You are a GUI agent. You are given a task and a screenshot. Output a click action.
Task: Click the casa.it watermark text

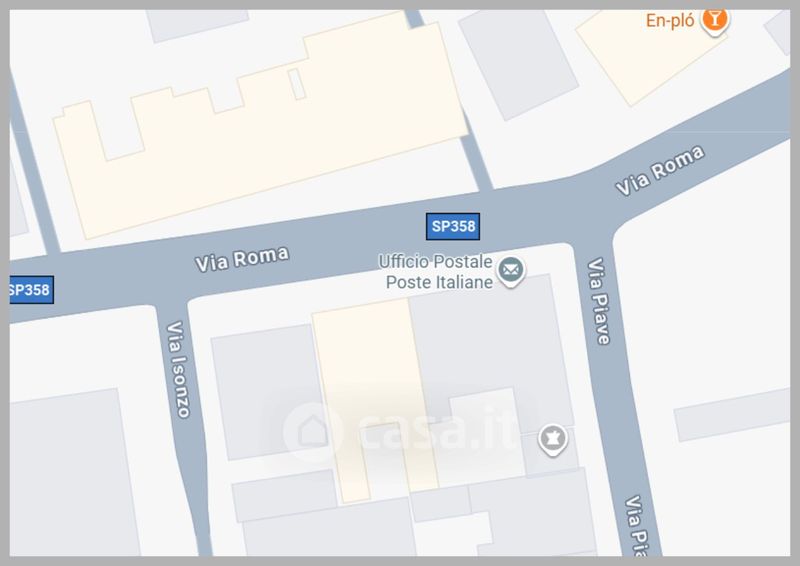coord(438,432)
